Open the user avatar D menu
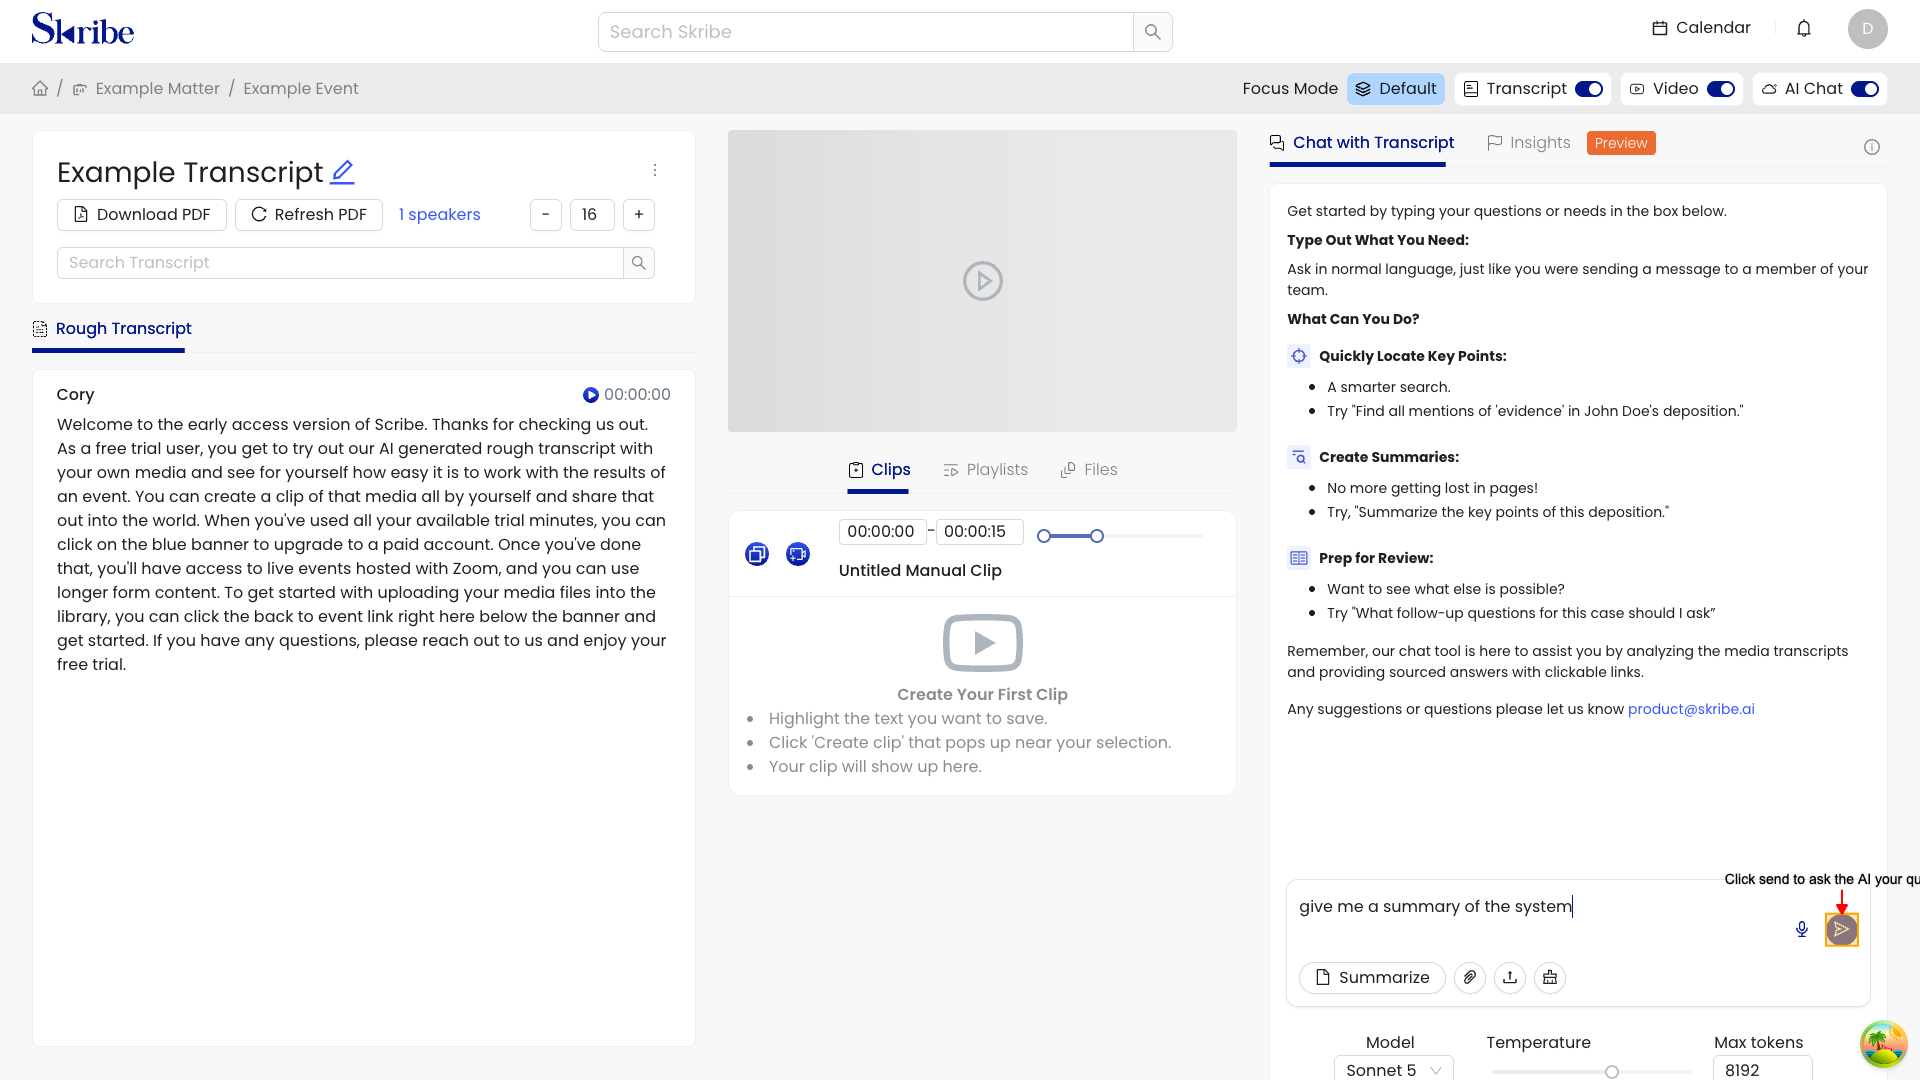The image size is (1920, 1080). (x=1867, y=29)
